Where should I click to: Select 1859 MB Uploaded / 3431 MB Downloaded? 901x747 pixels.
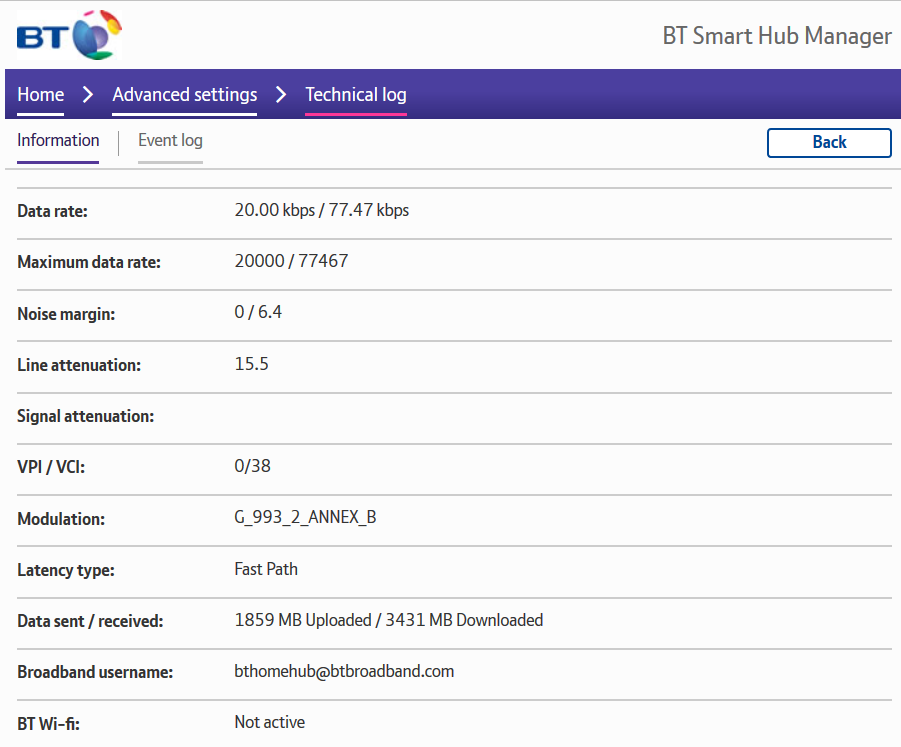click(388, 620)
